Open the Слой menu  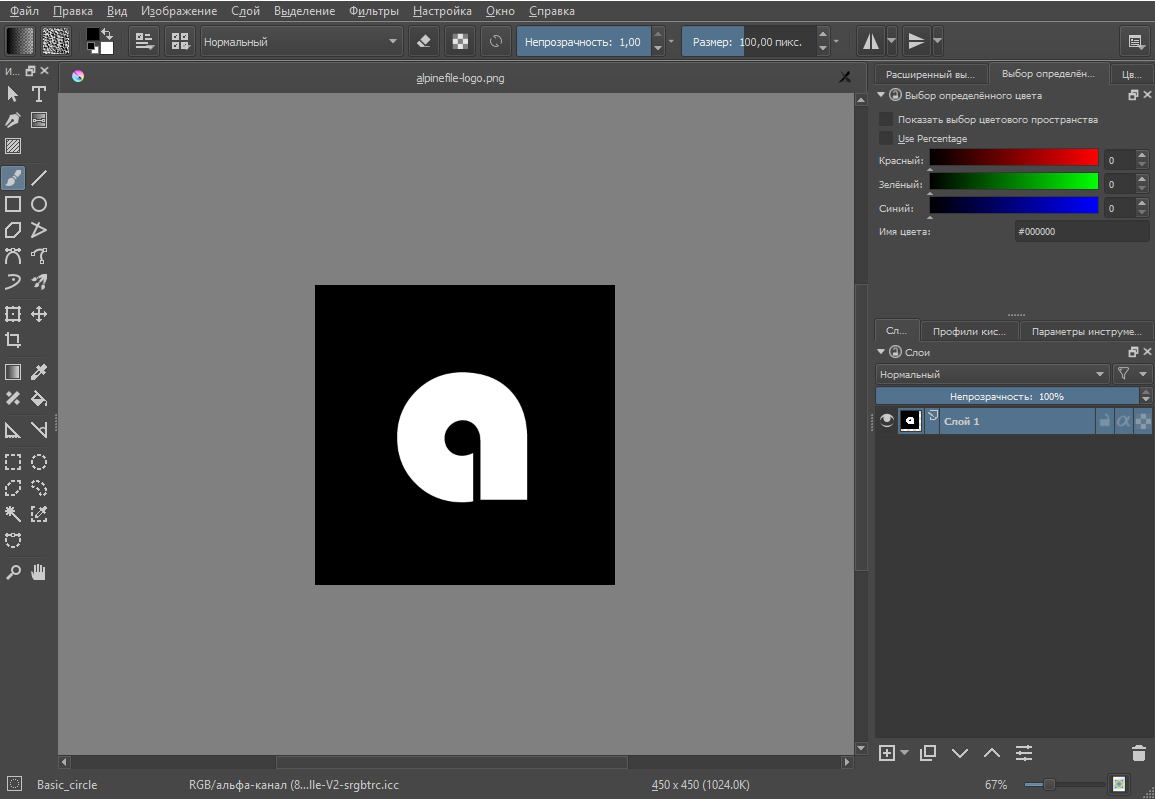click(x=245, y=11)
